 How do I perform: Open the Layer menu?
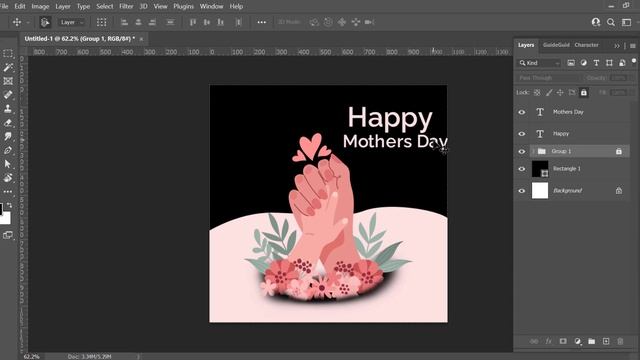[x=63, y=6]
